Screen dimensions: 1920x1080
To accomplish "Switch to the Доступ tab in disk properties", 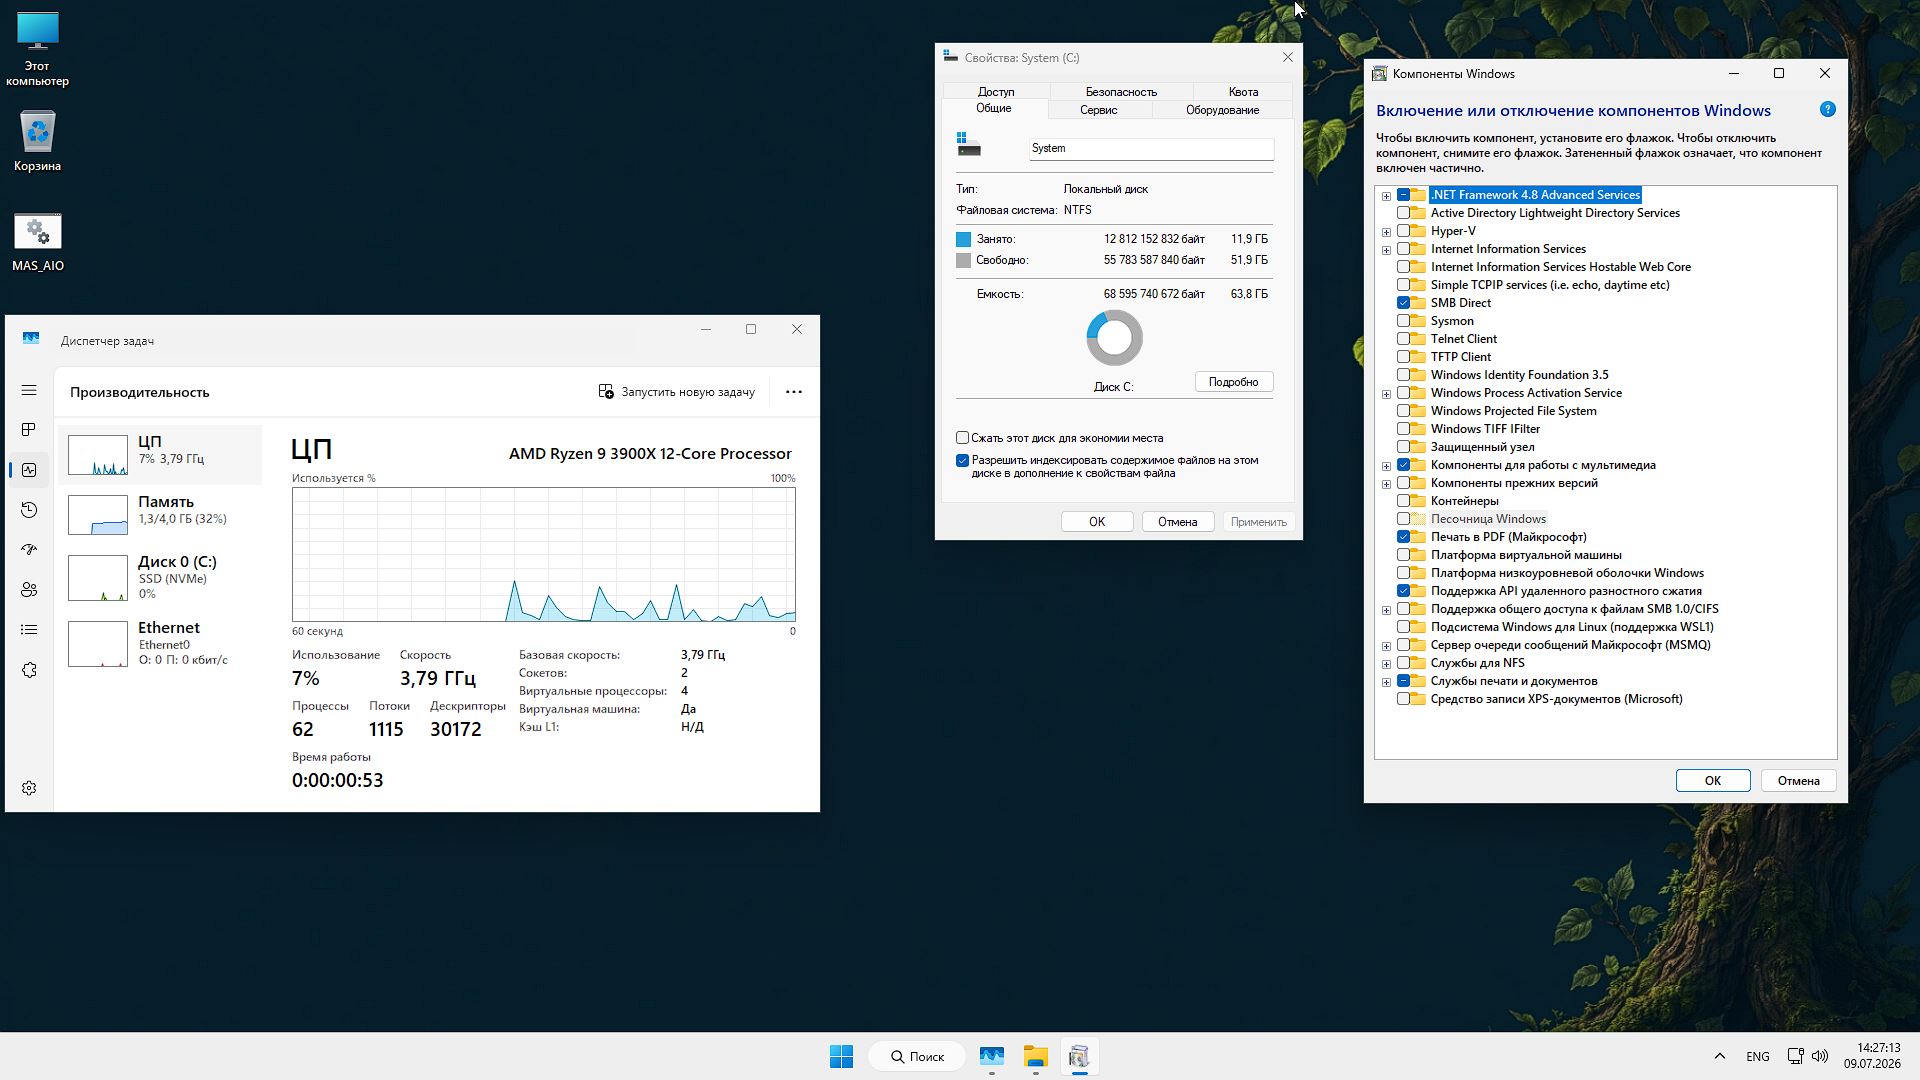I will (996, 92).
